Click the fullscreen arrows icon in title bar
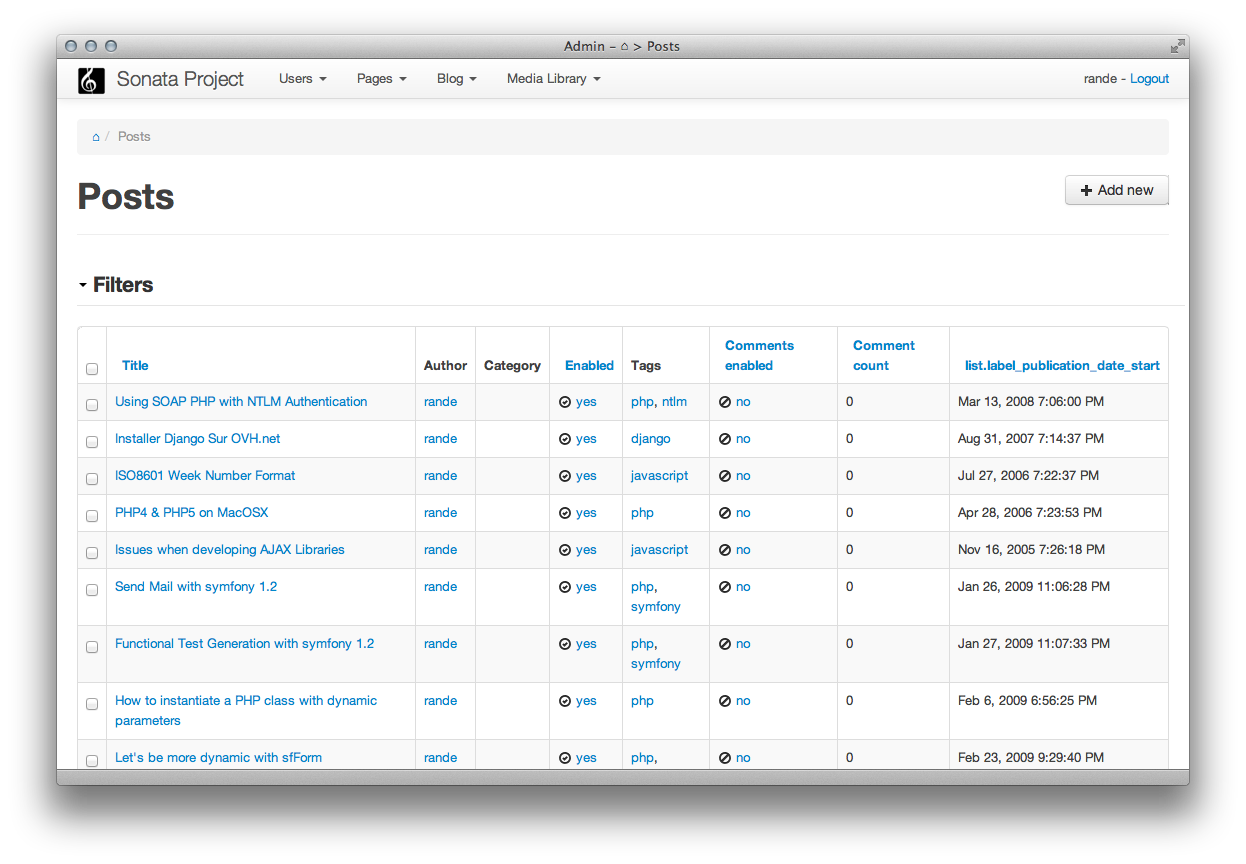The height and width of the screenshot is (864, 1246). (1177, 46)
